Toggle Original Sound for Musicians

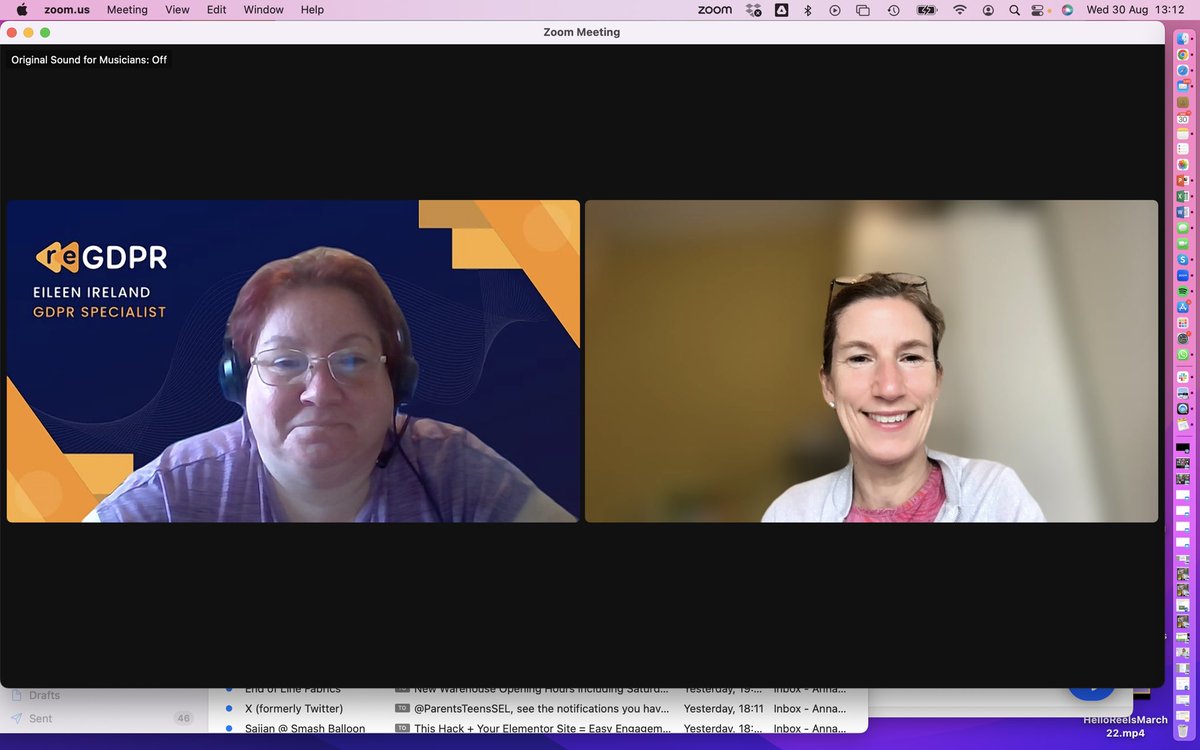pyautogui.click(x=88, y=59)
